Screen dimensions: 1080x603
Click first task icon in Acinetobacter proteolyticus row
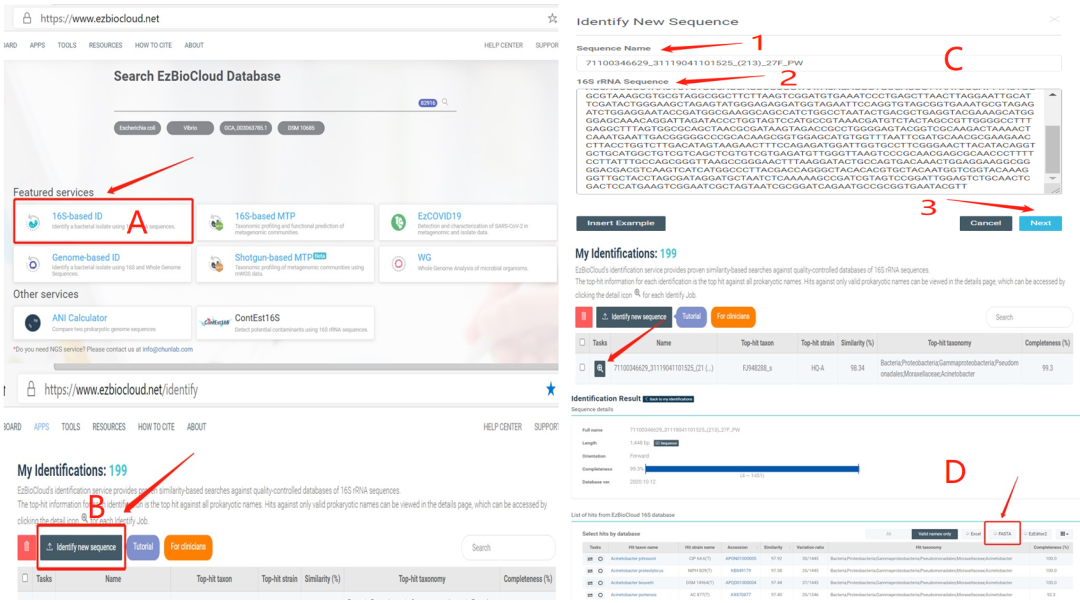(590, 571)
